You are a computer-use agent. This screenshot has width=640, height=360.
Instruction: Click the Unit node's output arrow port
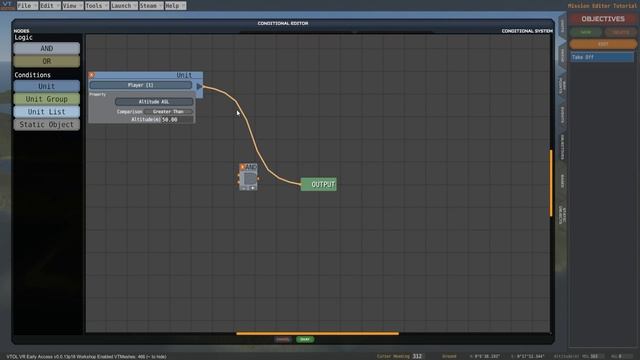pos(199,86)
